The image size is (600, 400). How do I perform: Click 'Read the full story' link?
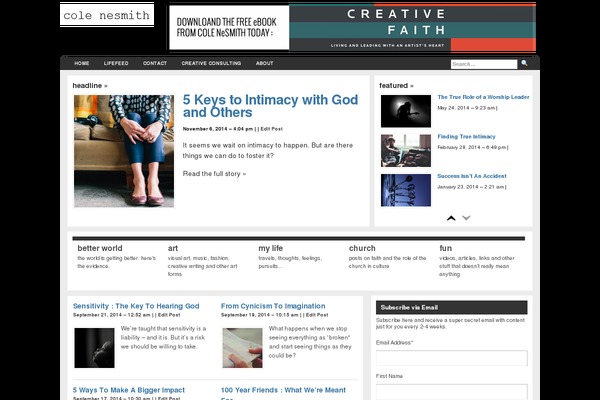[214, 174]
